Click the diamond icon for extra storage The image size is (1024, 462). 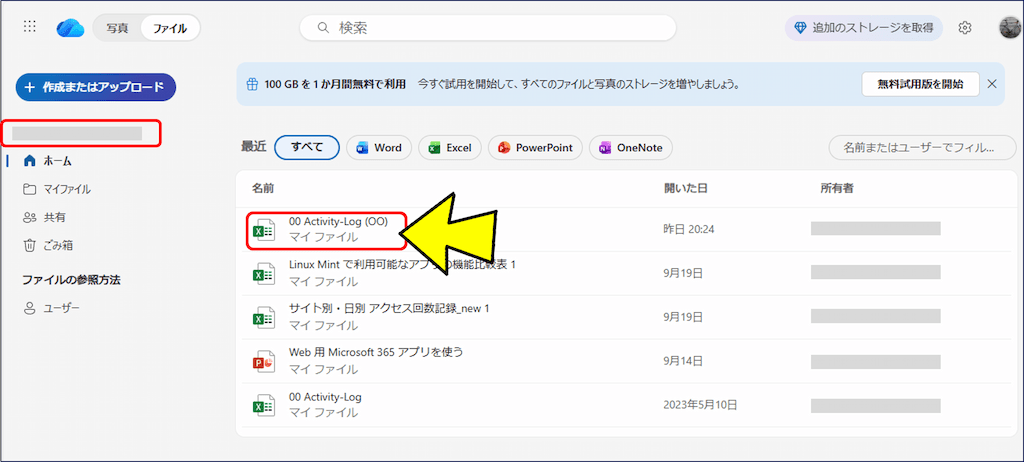click(x=800, y=28)
